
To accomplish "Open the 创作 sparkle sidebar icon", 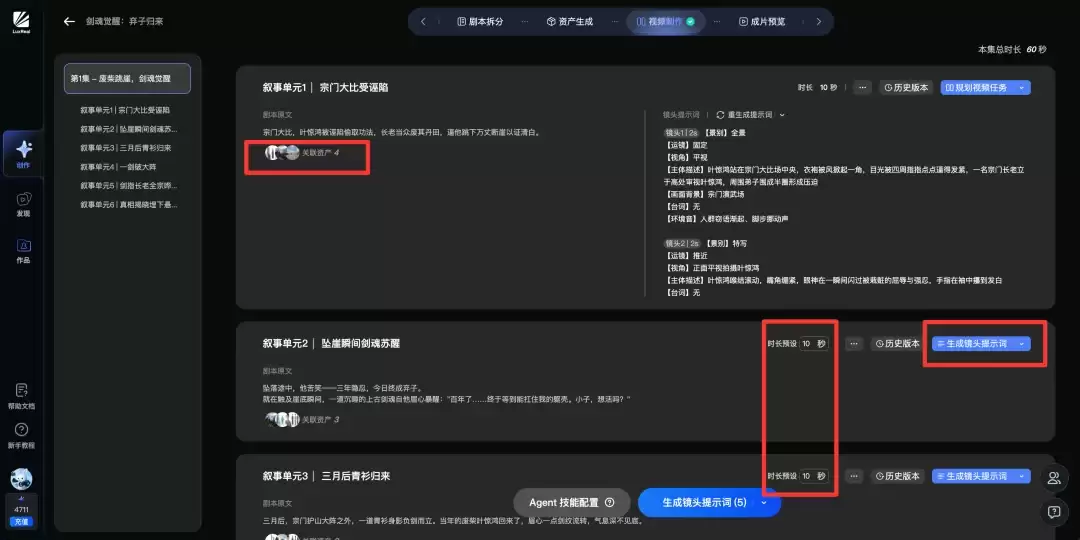I will coord(23,149).
